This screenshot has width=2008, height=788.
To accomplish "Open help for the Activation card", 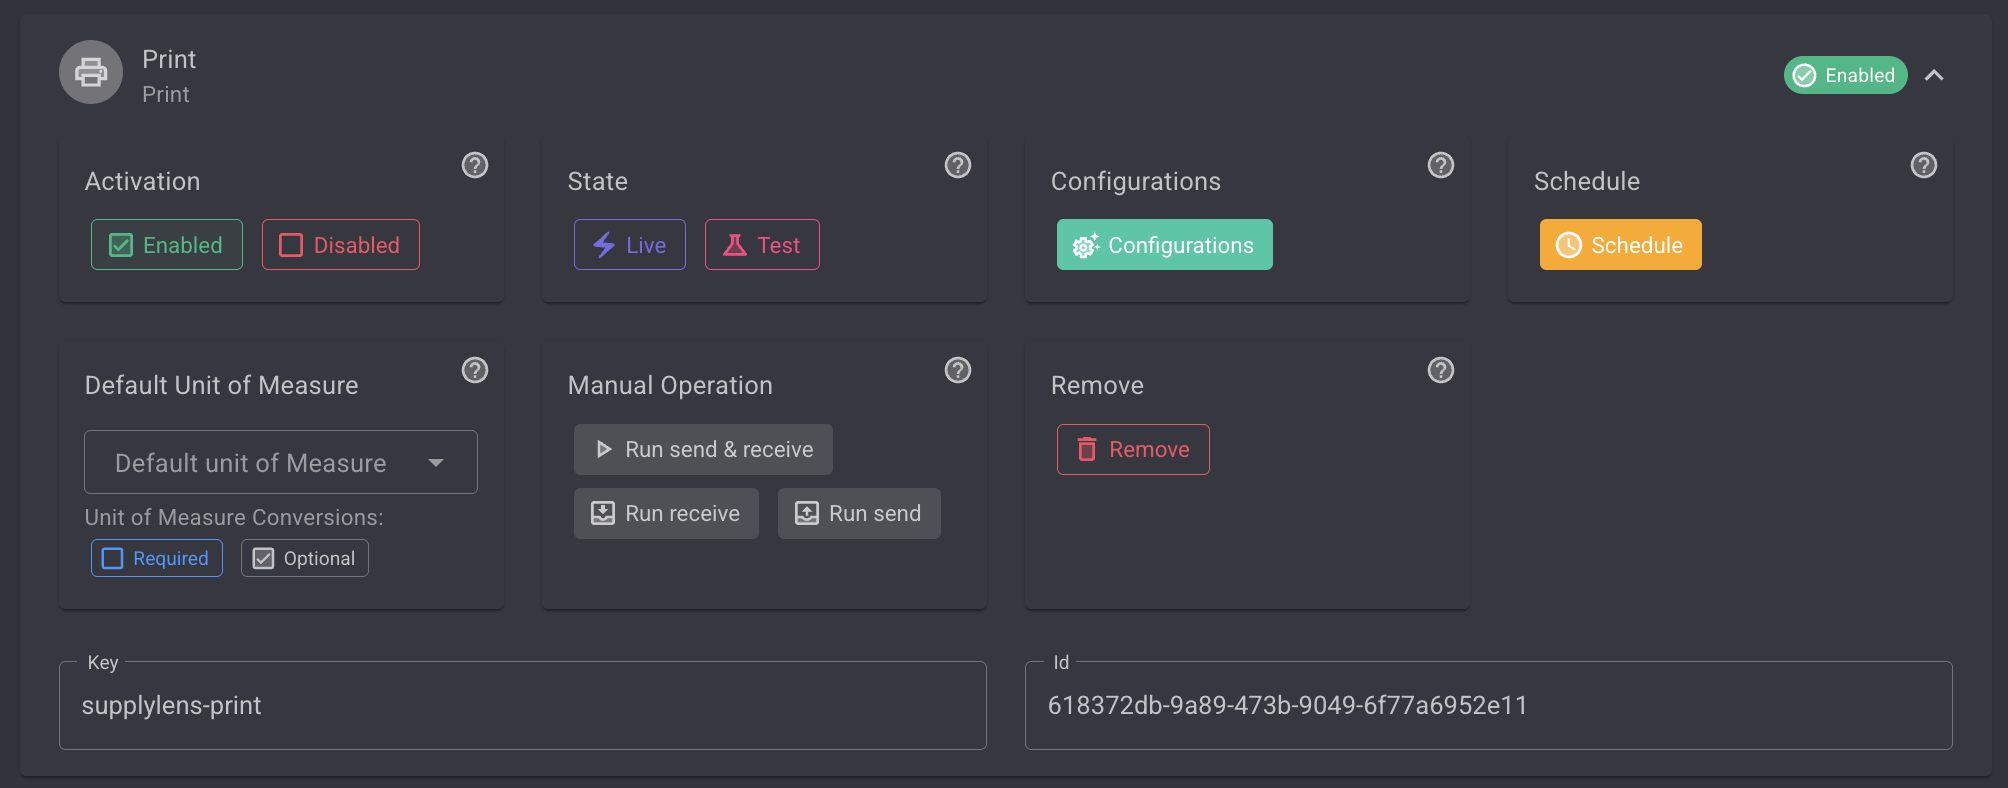I will point(475,165).
